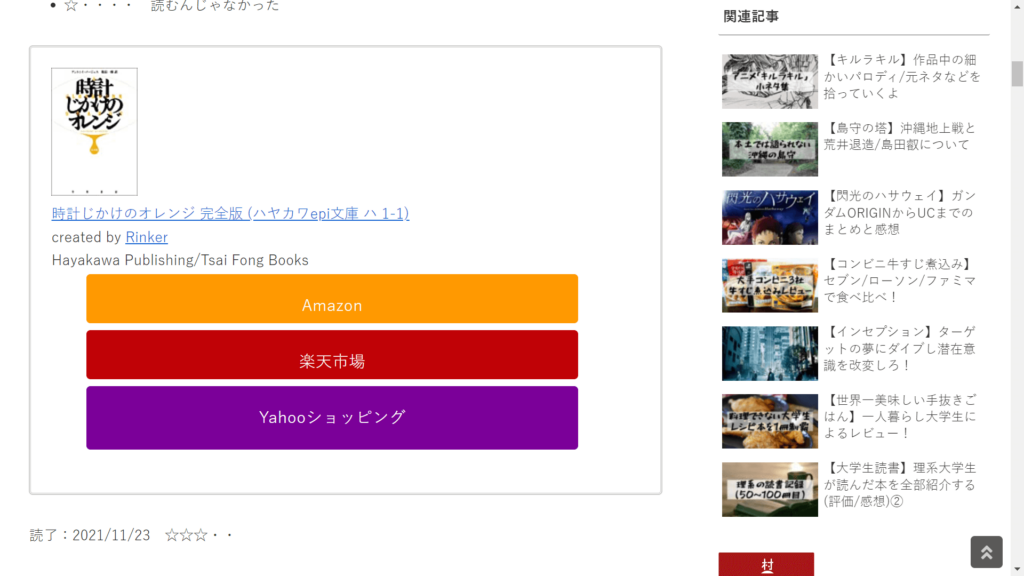Click the 関連記事 sidebar heading

(x=751, y=16)
